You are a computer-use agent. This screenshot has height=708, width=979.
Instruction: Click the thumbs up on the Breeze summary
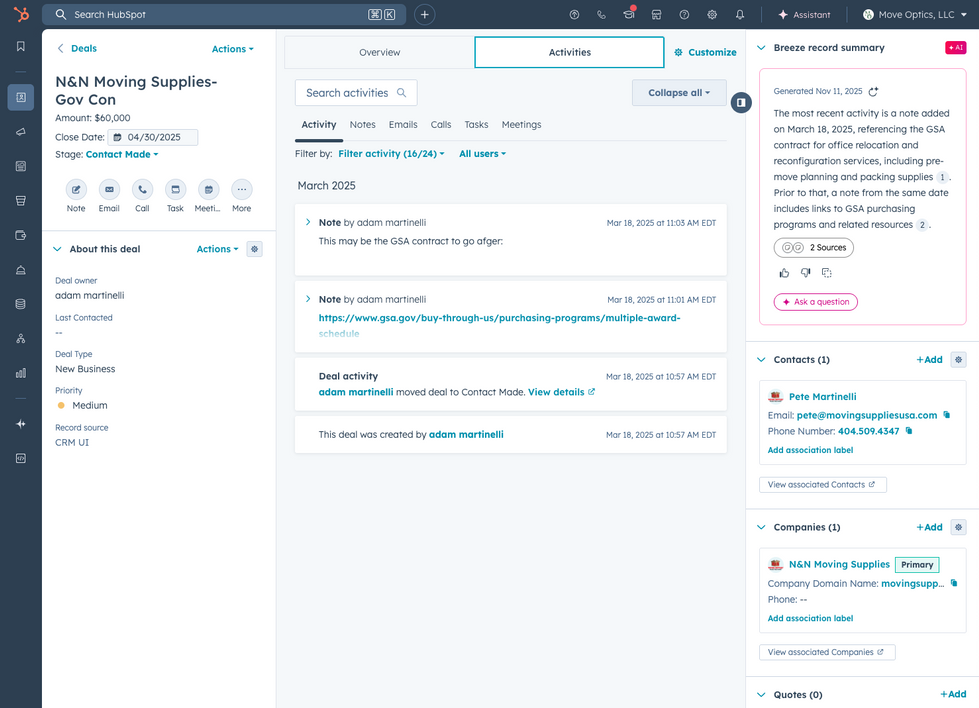coord(784,273)
